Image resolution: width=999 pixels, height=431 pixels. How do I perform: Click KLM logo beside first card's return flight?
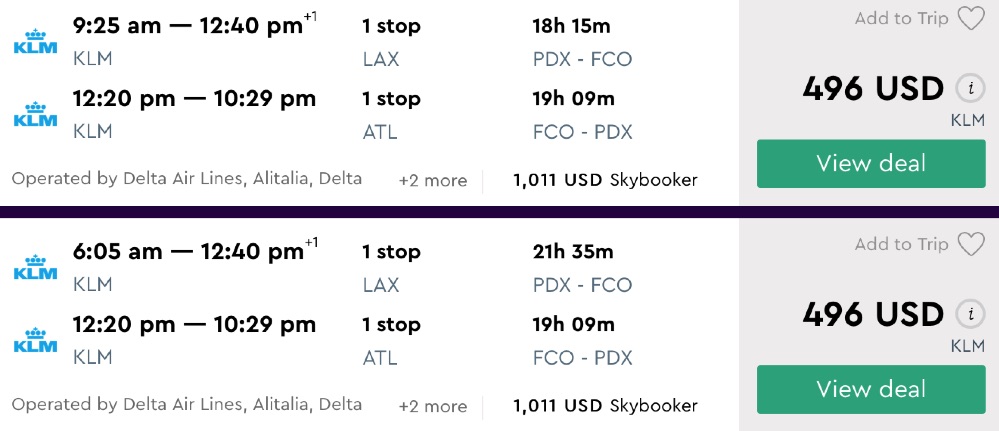click(34, 115)
